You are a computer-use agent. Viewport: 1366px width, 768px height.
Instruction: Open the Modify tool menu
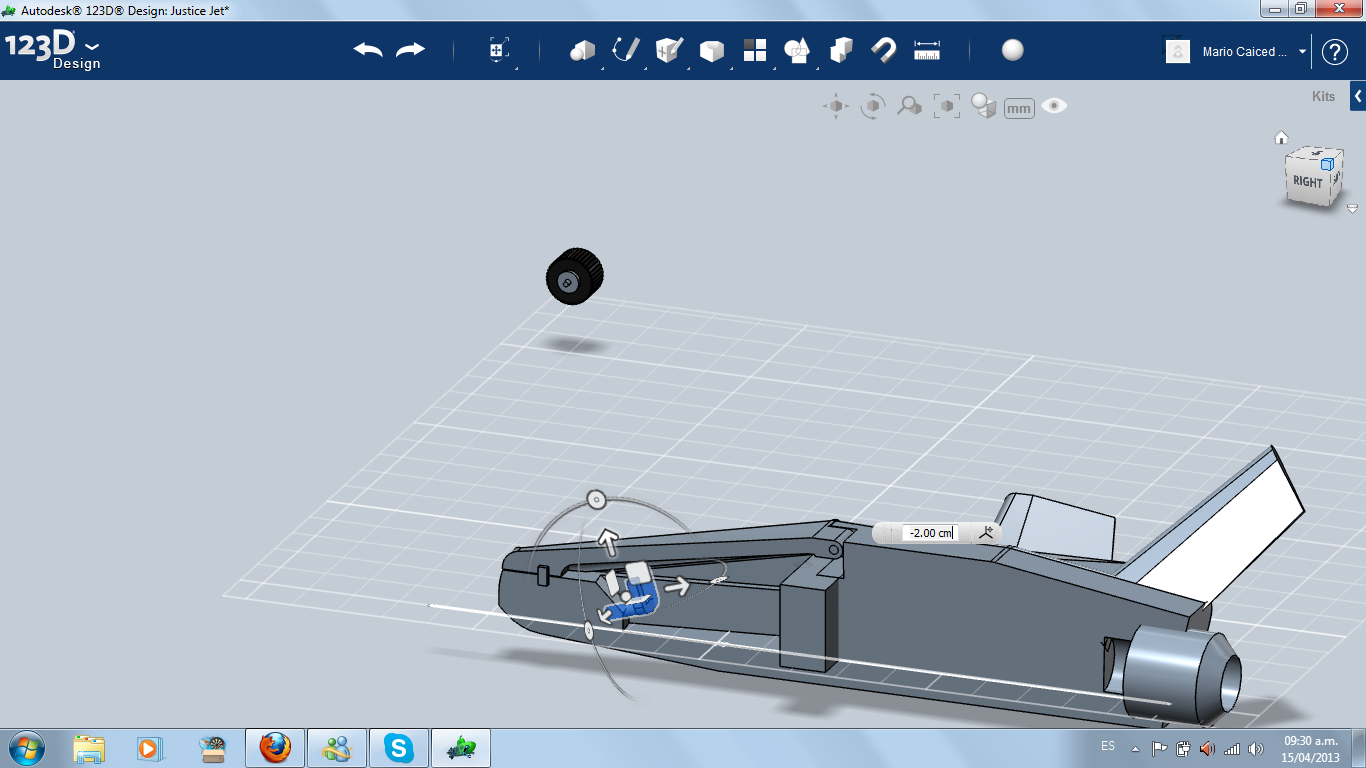point(711,50)
